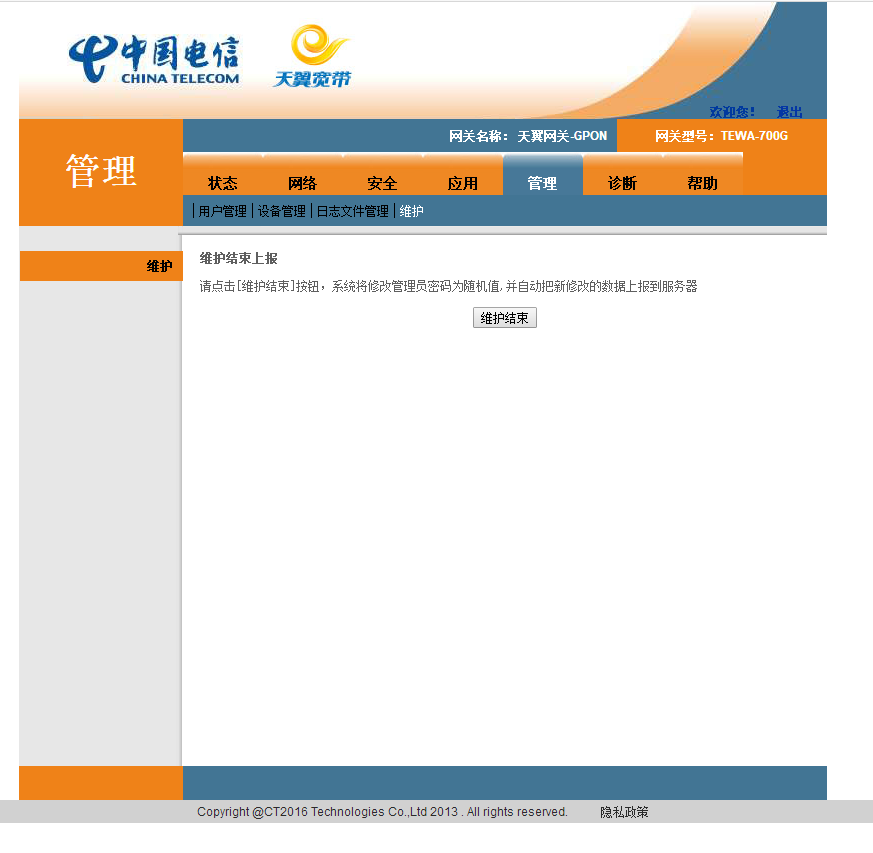
Task: Go to the 应用 tab
Action: (x=462, y=183)
